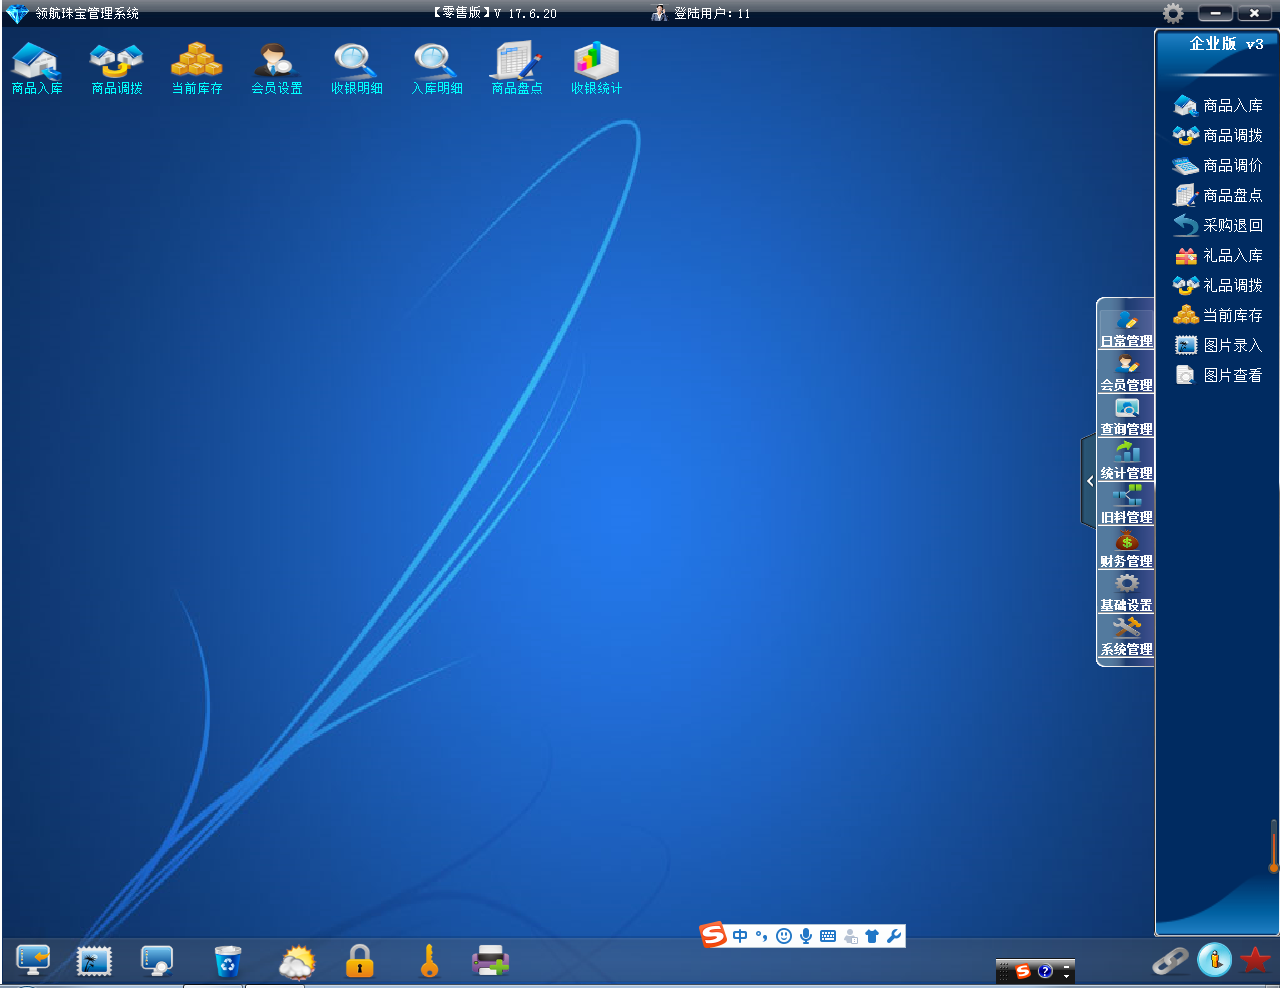Click the 企业版 v3 panel header
Image resolution: width=1280 pixels, height=988 pixels.
[x=1227, y=43]
